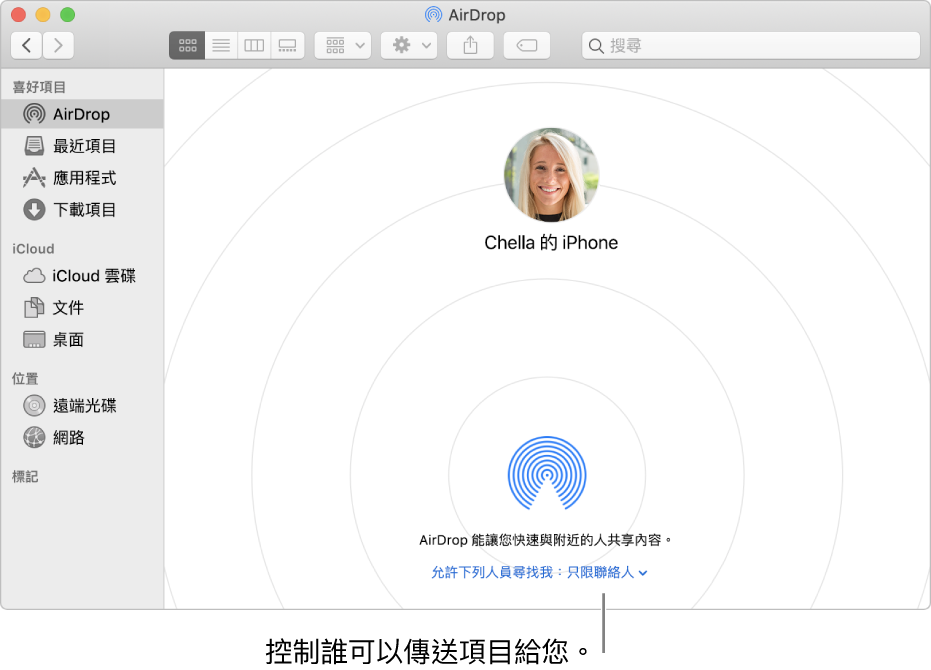This screenshot has width=931, height=670.
Task: Go back with the left chevron button
Action: click(26, 46)
